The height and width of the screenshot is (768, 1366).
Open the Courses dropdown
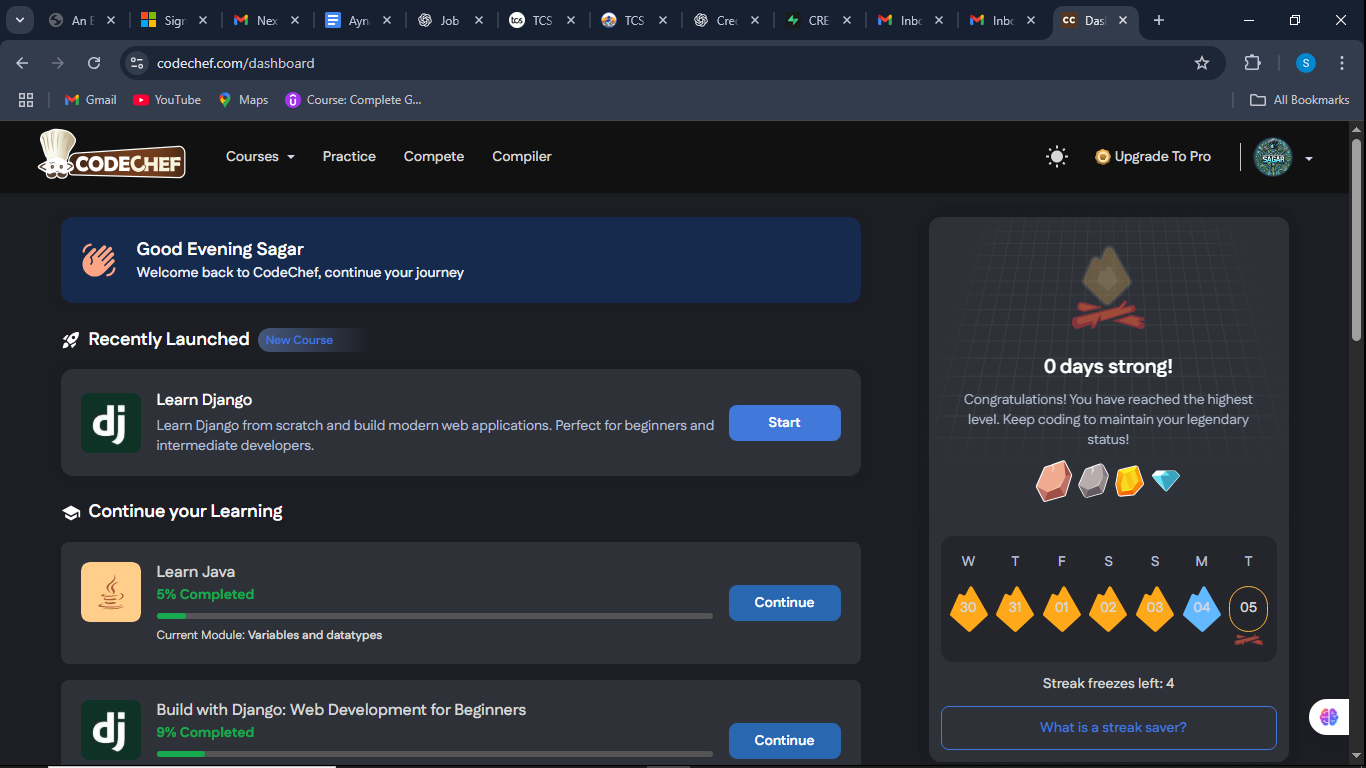[x=260, y=156]
